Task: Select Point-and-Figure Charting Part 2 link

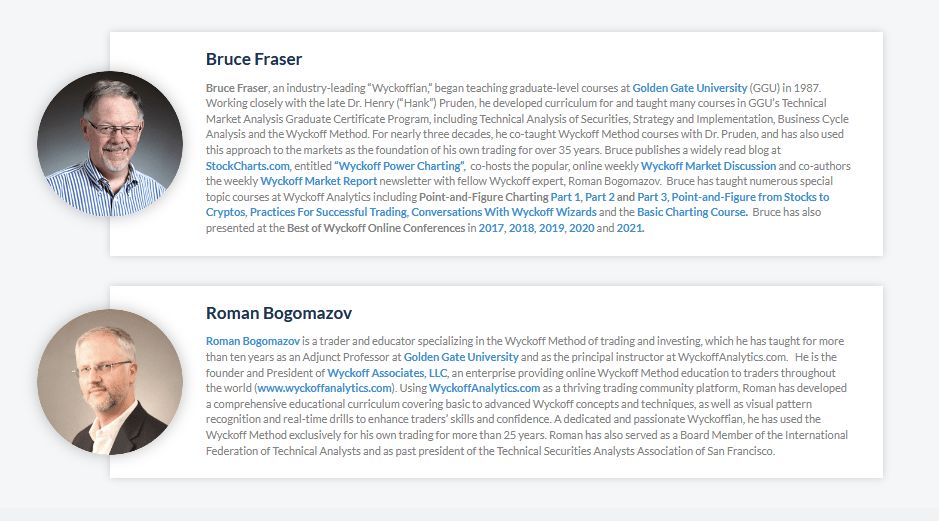Action: pyautogui.click(x=599, y=197)
